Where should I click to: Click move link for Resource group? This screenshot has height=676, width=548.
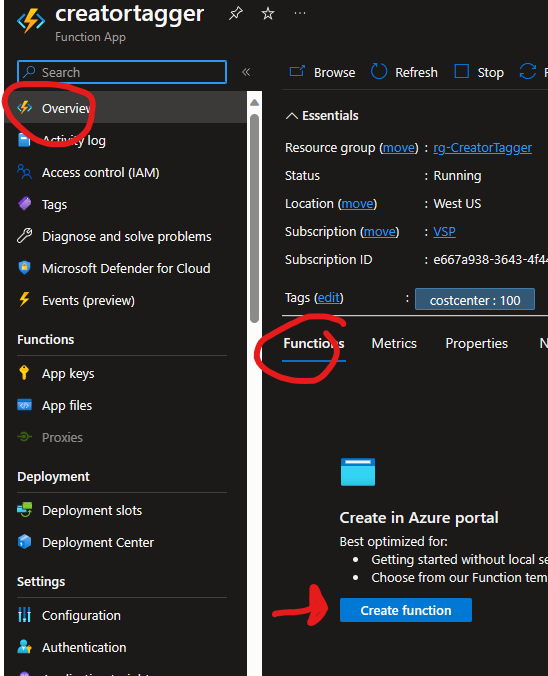coord(400,147)
